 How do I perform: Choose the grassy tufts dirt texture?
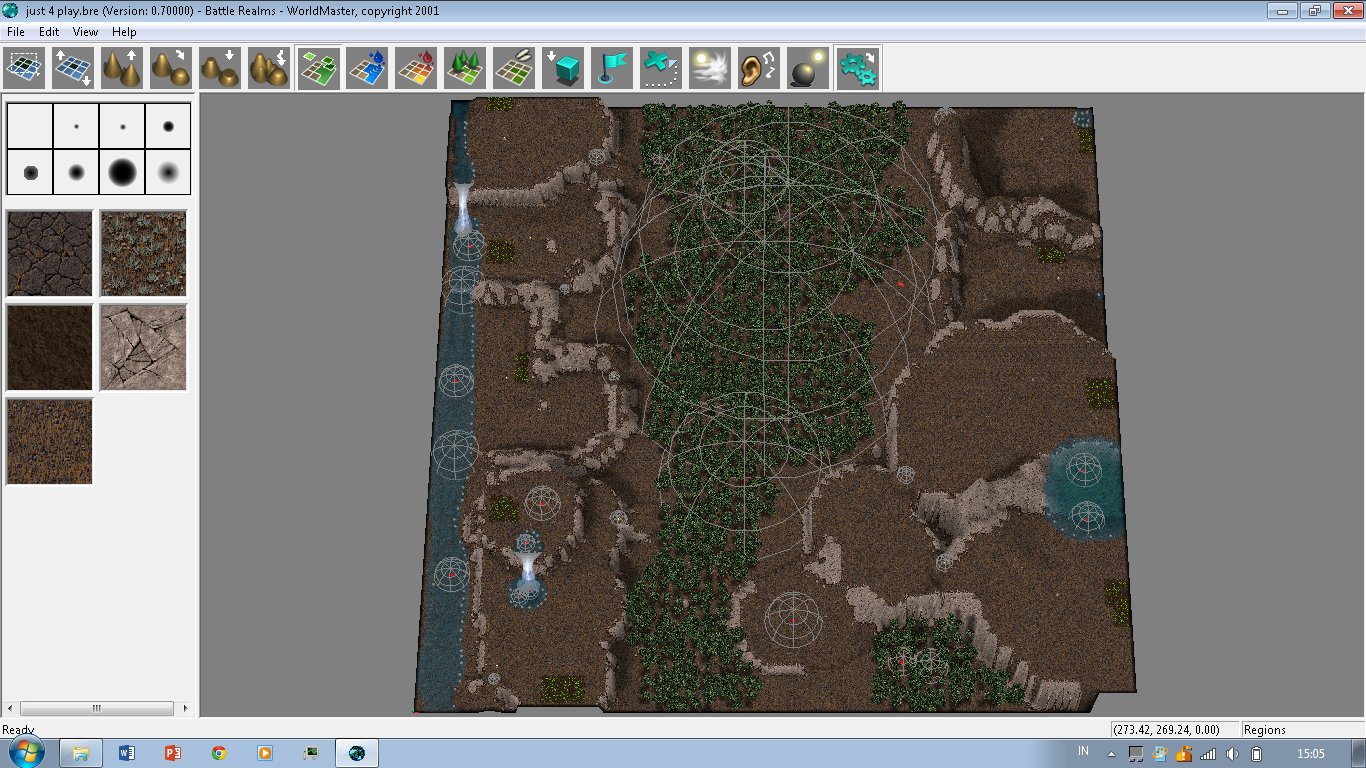143,253
